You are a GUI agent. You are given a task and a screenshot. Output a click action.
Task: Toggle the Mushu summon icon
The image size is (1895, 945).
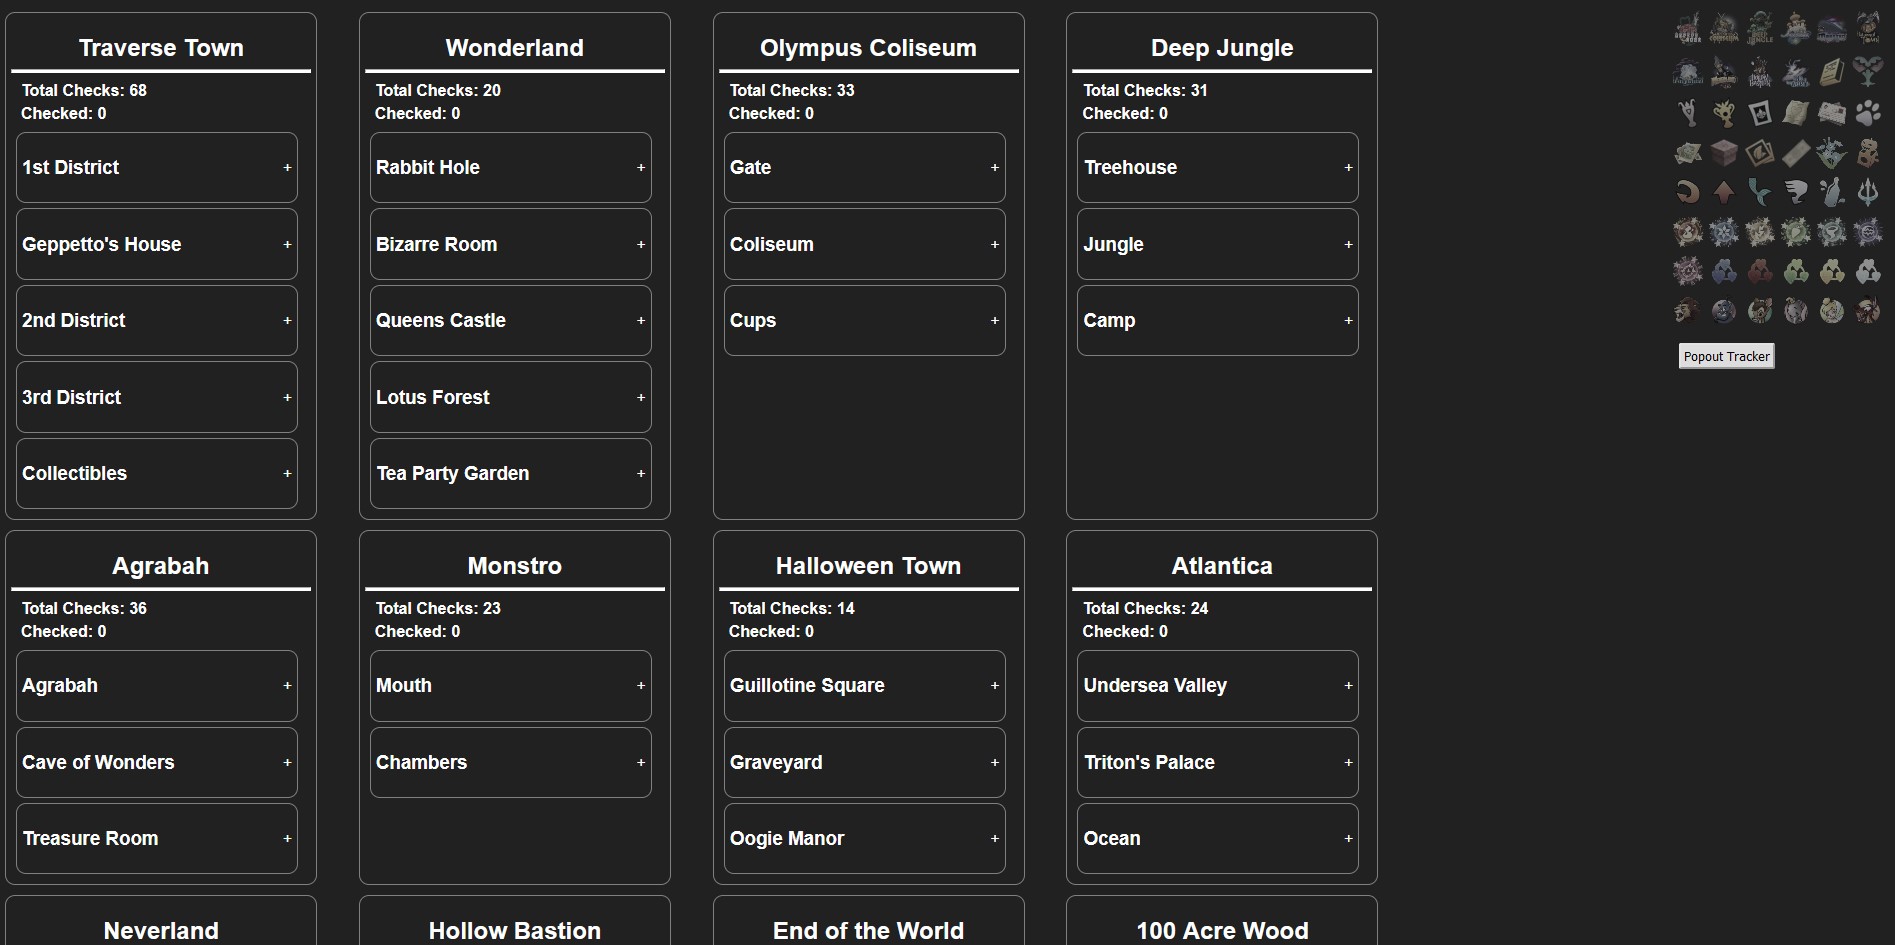[x=1868, y=311]
